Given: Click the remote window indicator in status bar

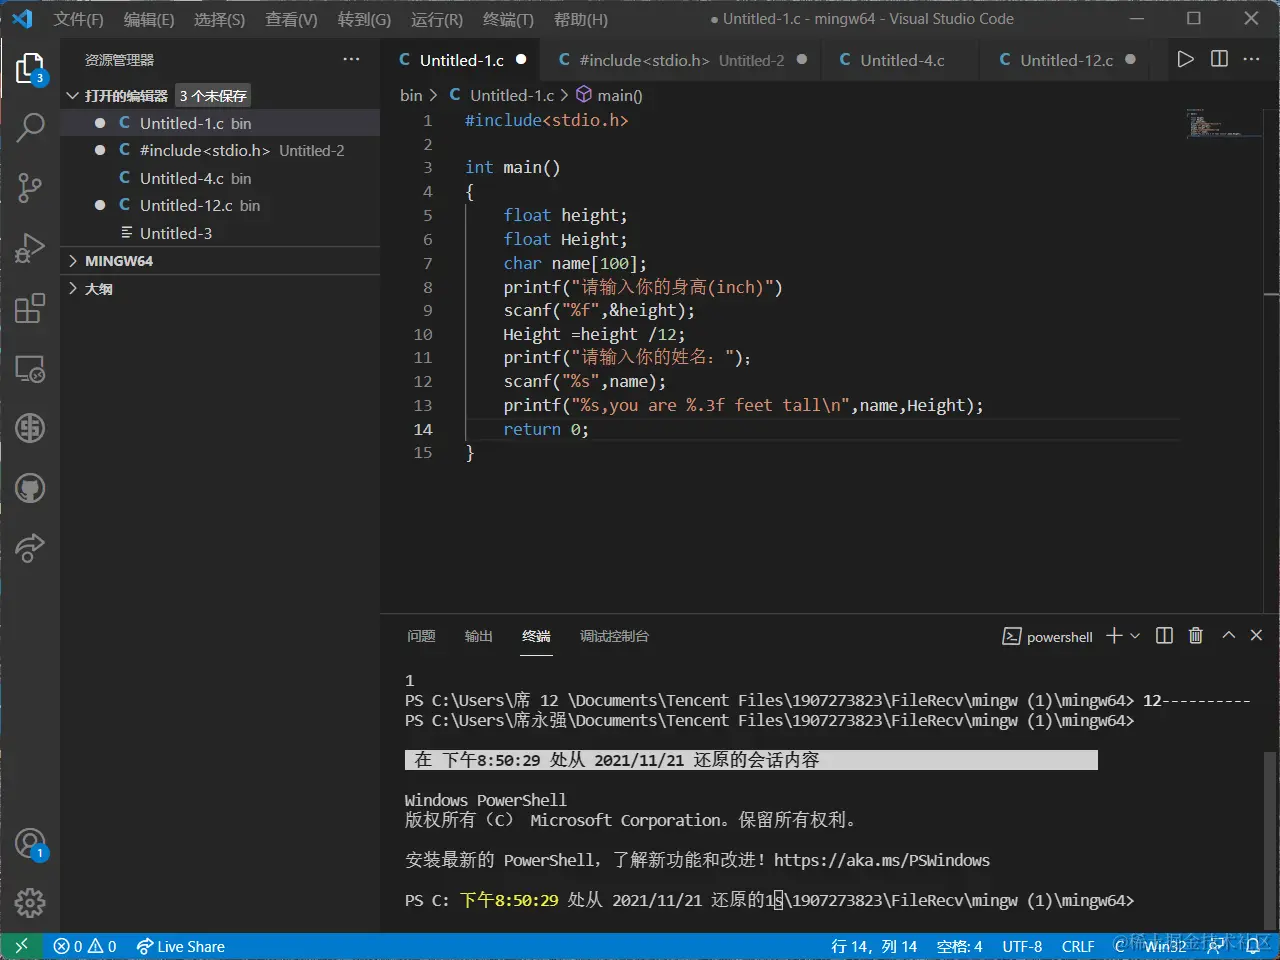Looking at the screenshot, I should pos(21,946).
